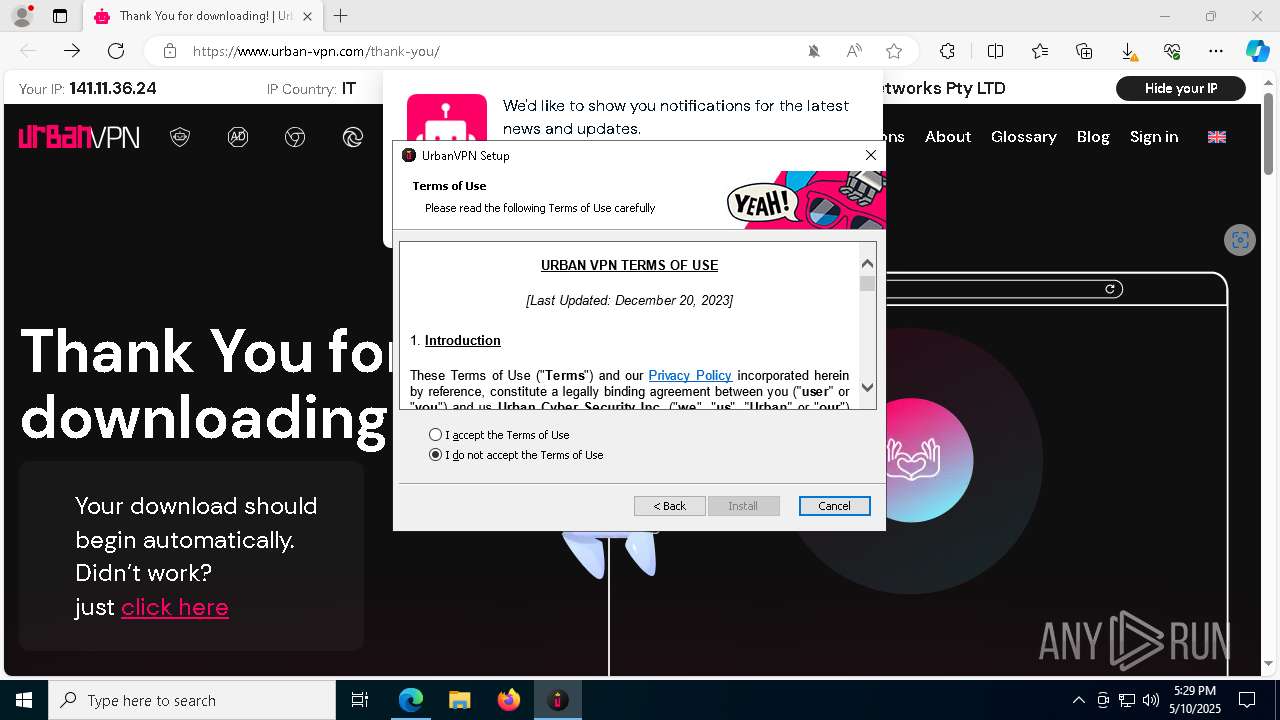The image size is (1280, 720).
Task: Open the Windows Start menu
Action: click(24, 700)
